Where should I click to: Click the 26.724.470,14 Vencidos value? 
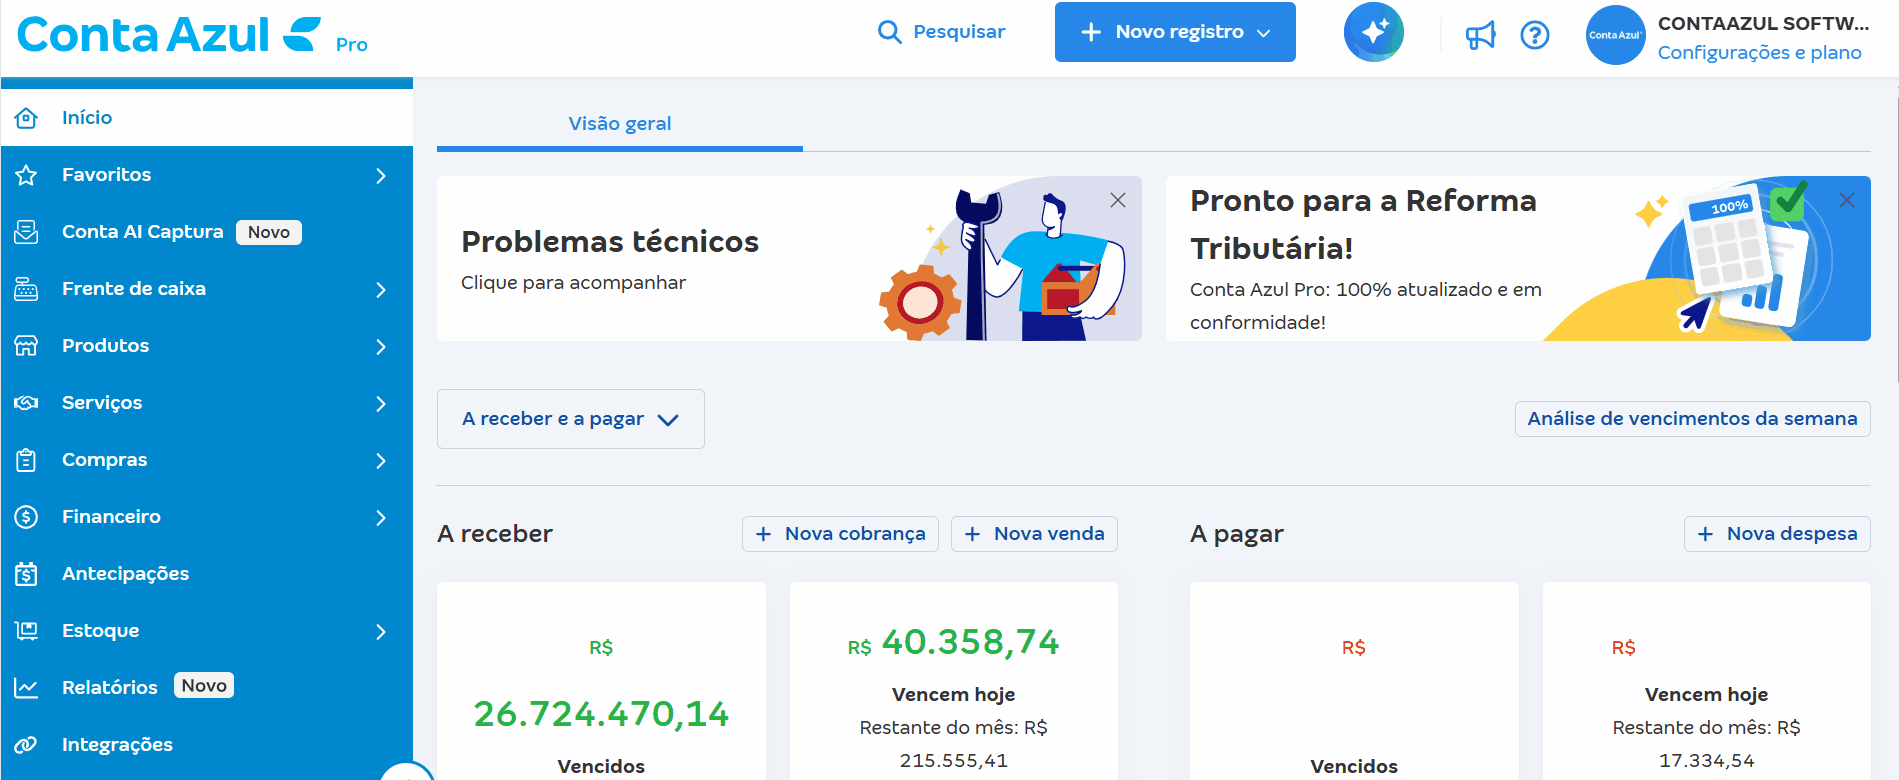(x=601, y=714)
